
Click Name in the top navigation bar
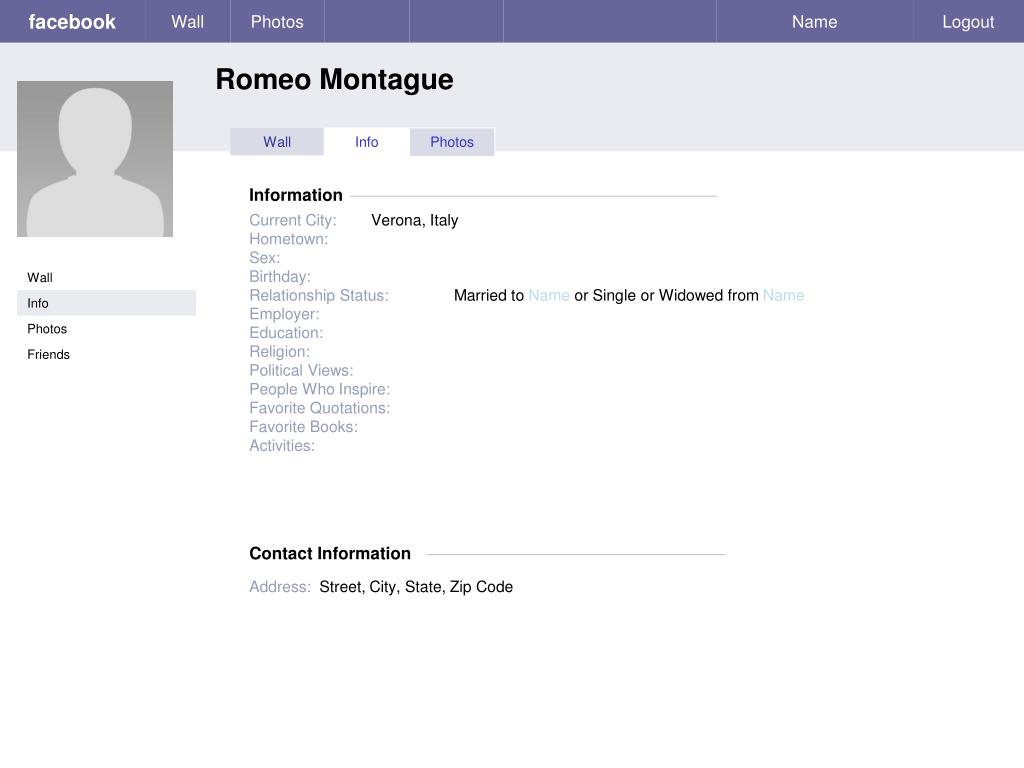pyautogui.click(x=814, y=22)
